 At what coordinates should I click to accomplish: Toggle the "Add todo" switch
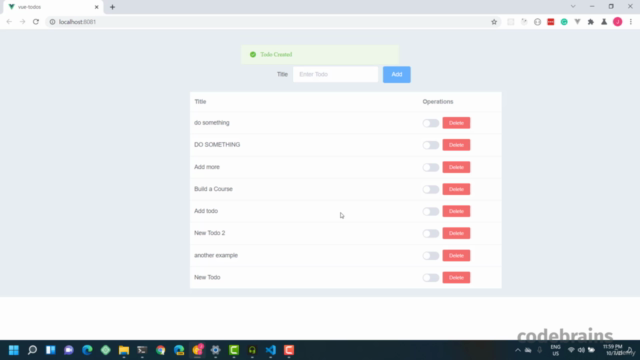click(431, 211)
